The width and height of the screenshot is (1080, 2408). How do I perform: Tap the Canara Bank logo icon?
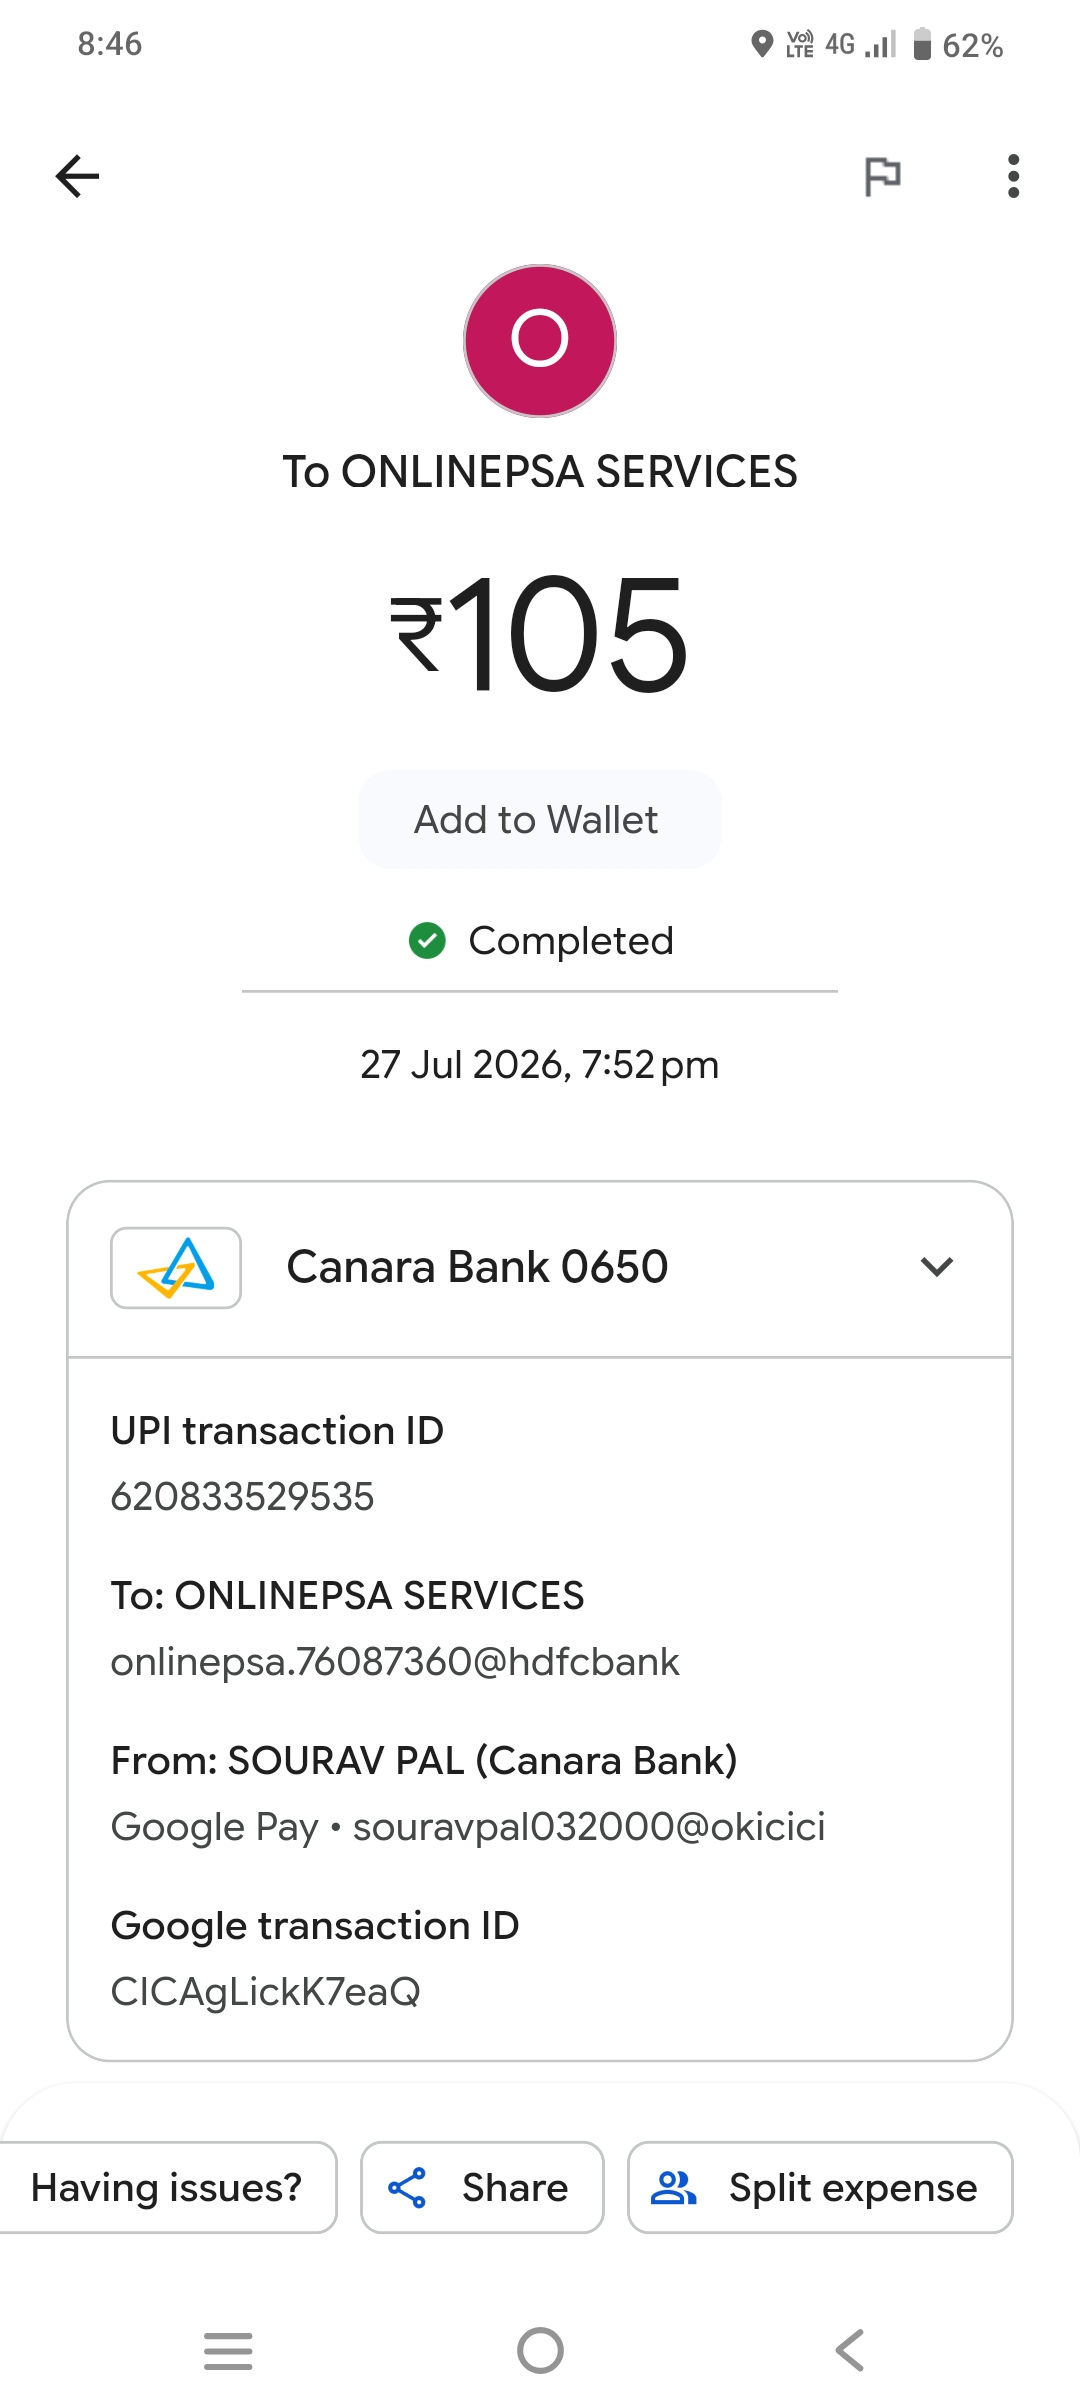click(176, 1267)
